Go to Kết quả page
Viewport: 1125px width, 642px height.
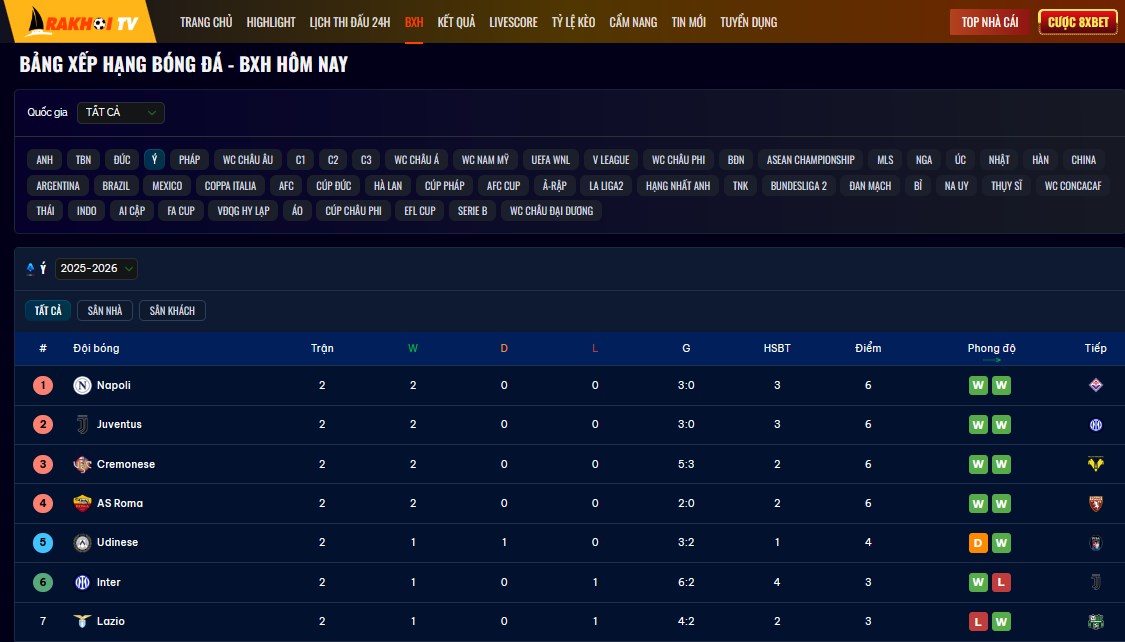(x=456, y=22)
